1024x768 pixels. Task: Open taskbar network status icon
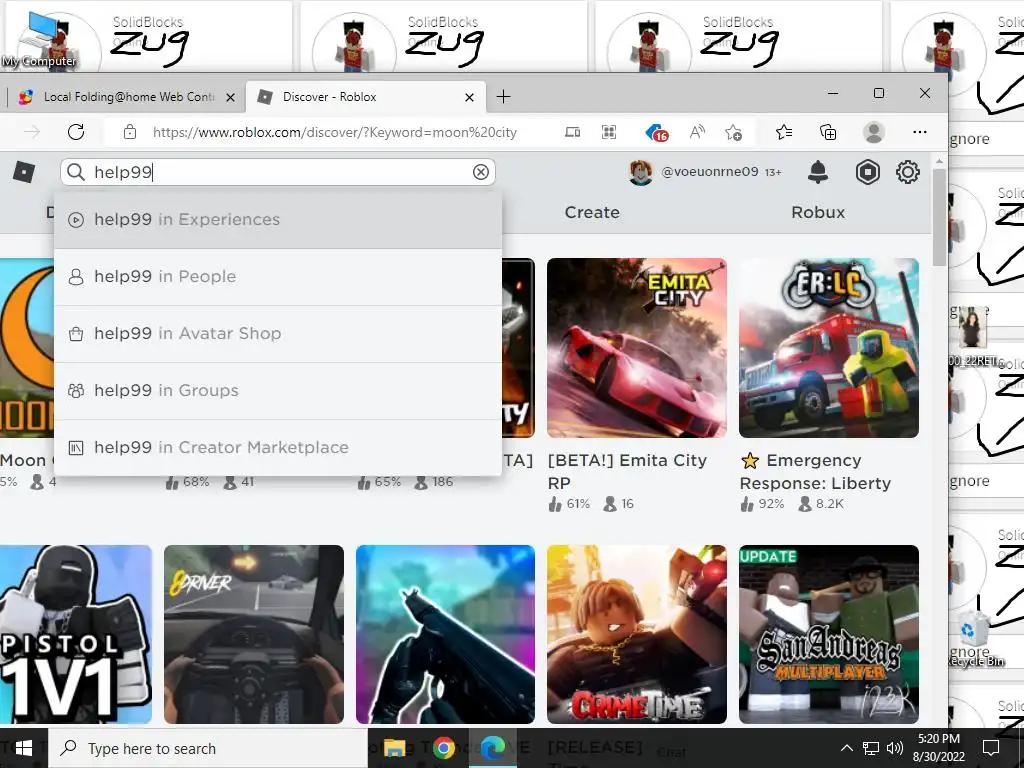click(871, 748)
